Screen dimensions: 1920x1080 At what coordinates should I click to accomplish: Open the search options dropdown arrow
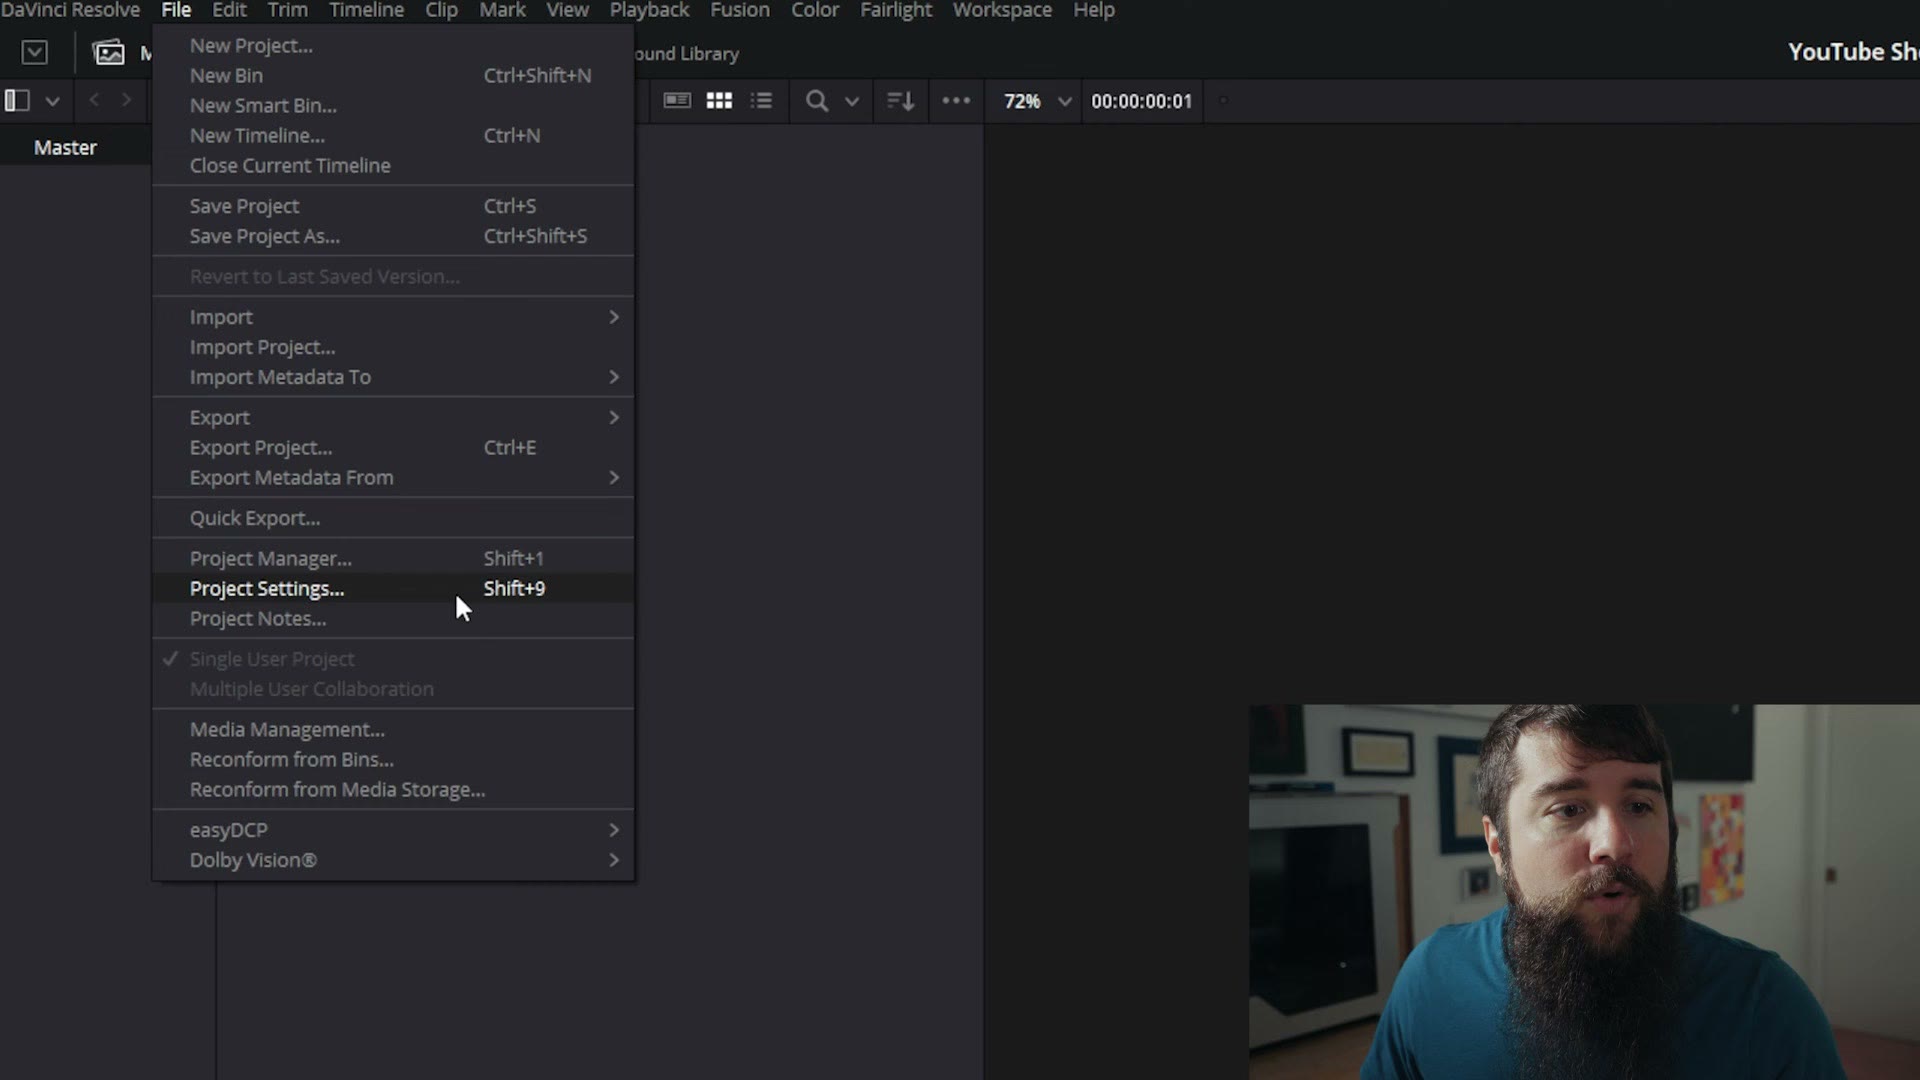(x=852, y=101)
